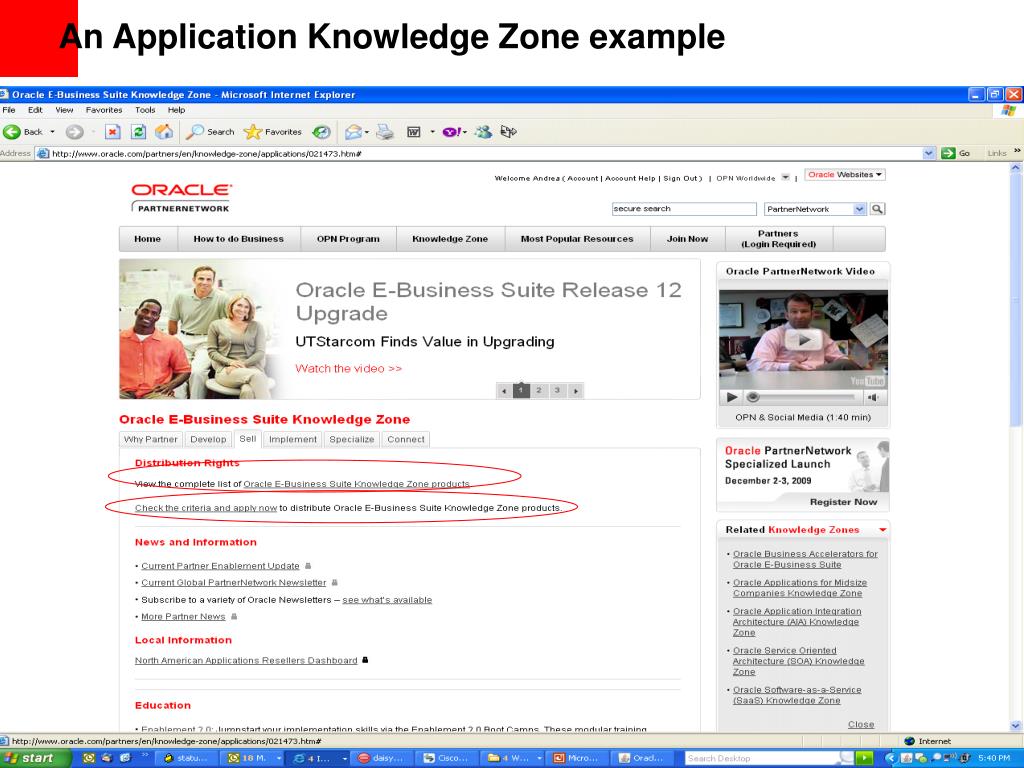
Task: Go to previous banner slide arrow
Action: (x=504, y=391)
